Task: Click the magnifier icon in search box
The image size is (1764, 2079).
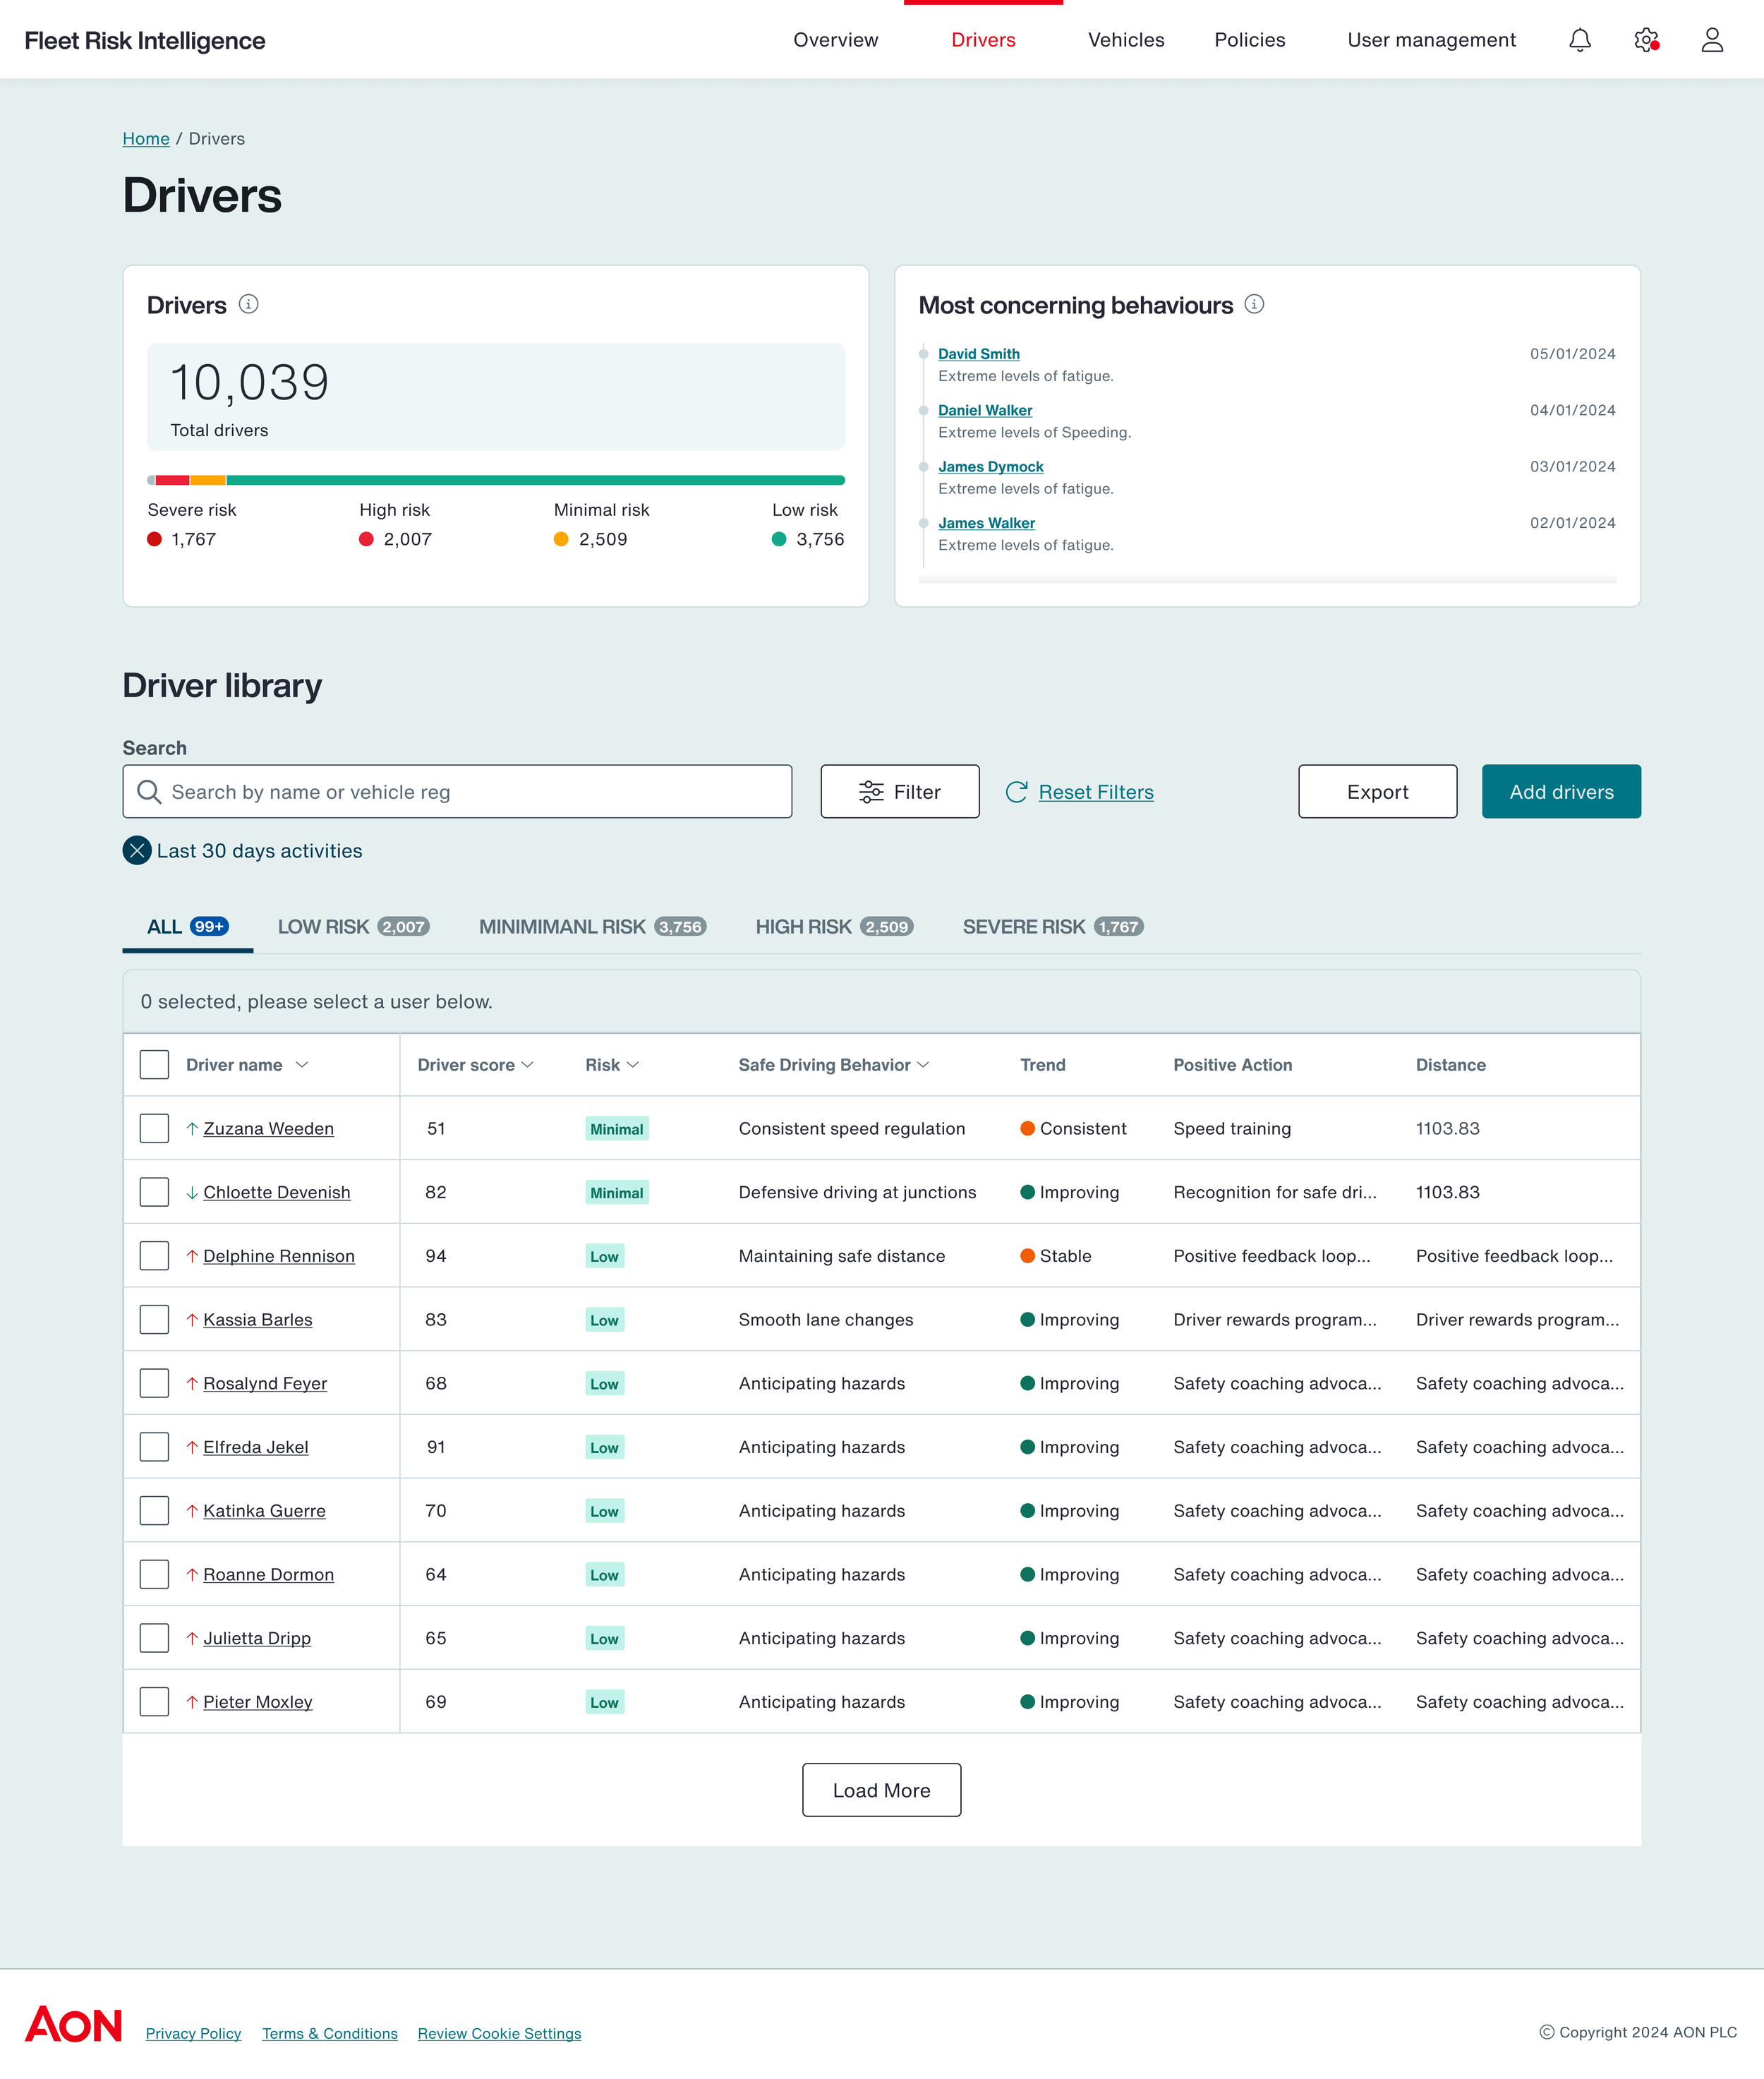Action: (x=149, y=792)
